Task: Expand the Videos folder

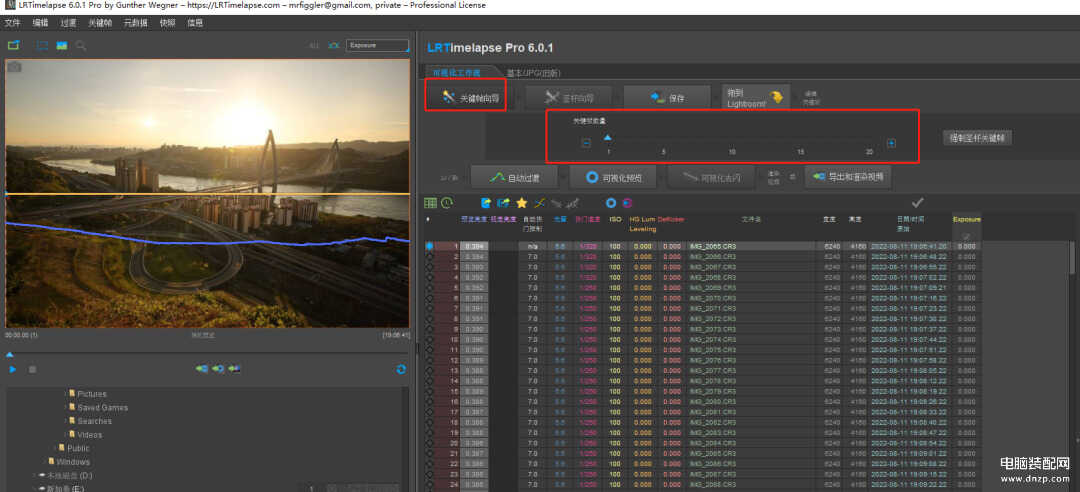Action: [x=65, y=435]
